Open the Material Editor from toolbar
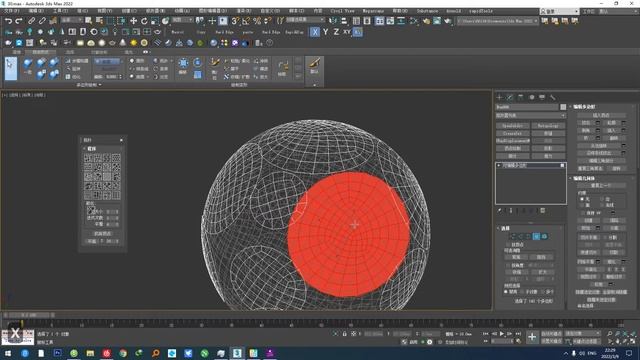 click(x=414, y=20)
